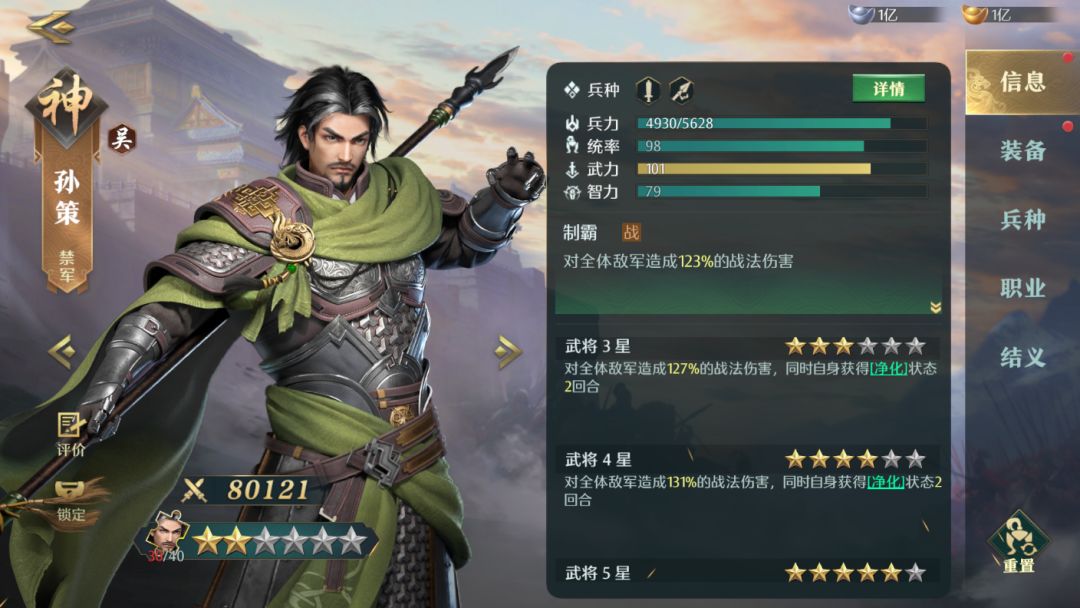Open the 信息 info tab
This screenshot has width=1080, height=608.
pyautogui.click(x=1022, y=83)
